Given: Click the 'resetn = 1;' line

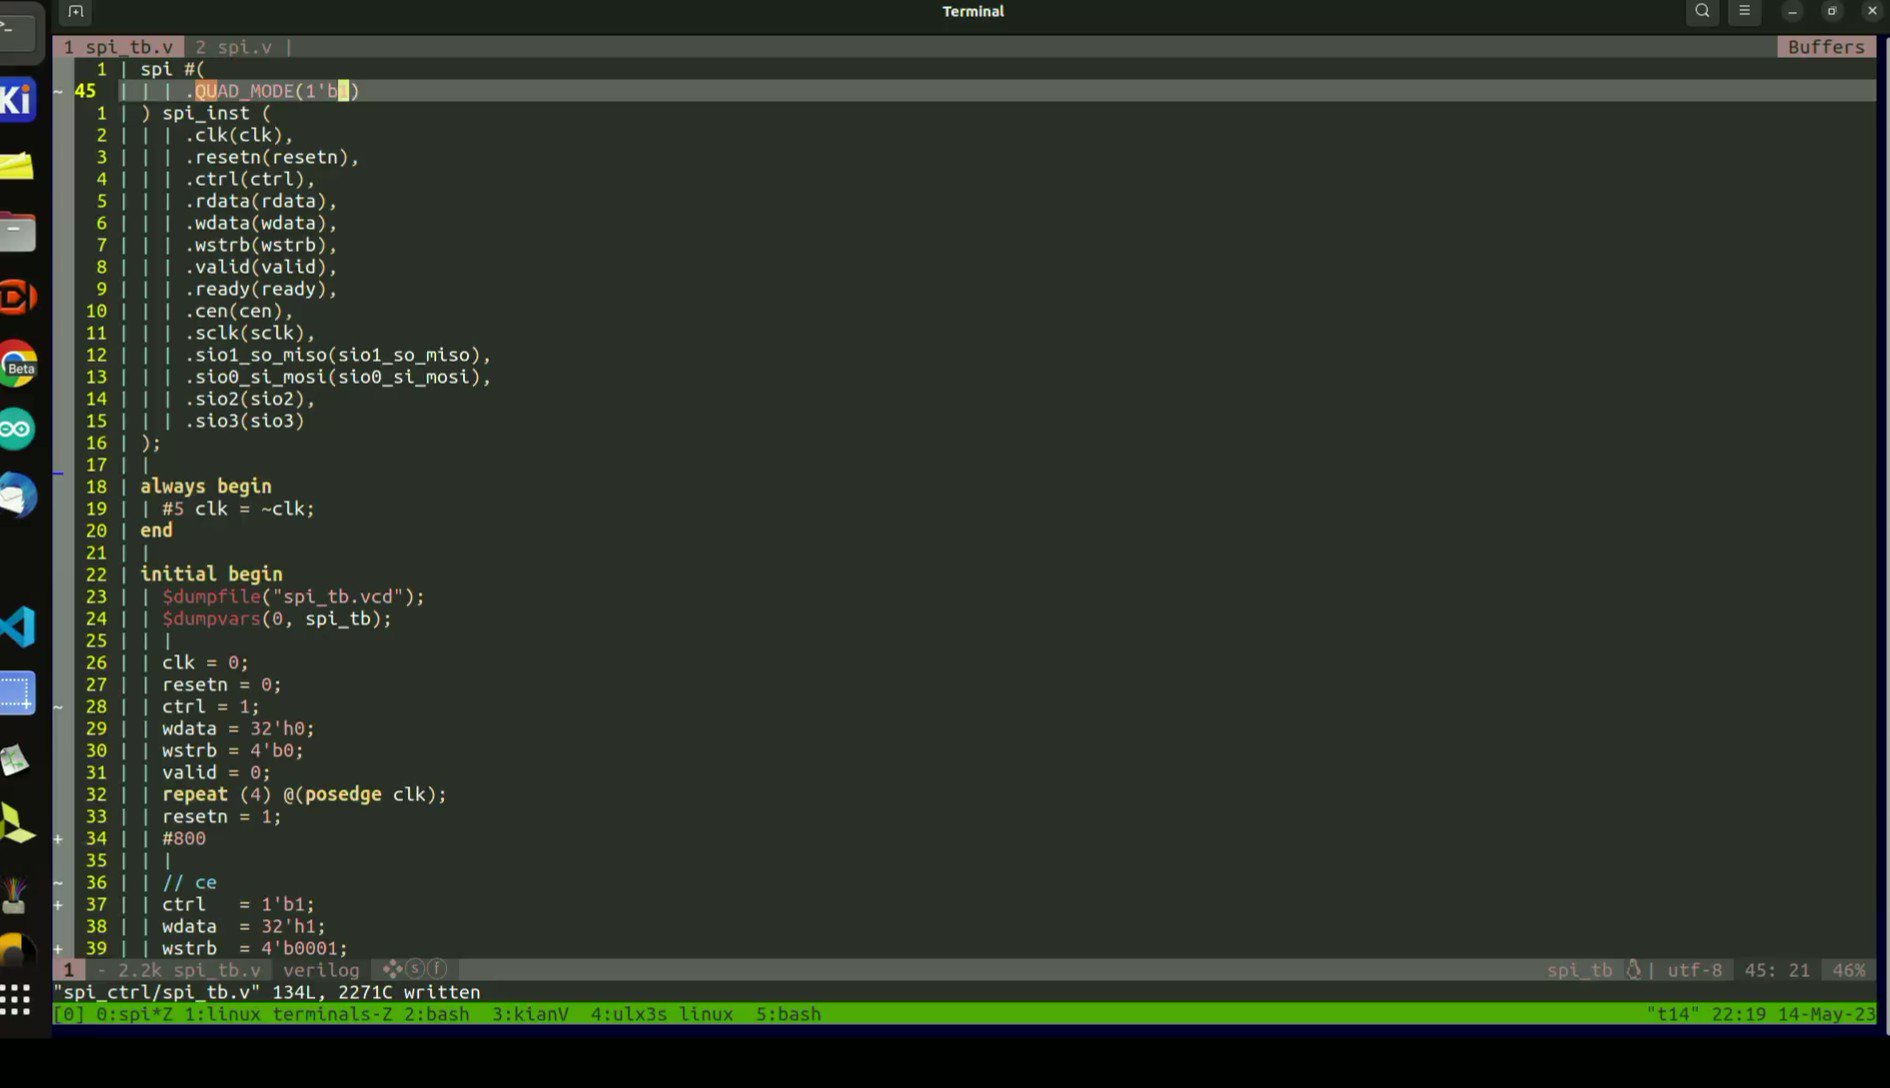Looking at the screenshot, I should 222,816.
